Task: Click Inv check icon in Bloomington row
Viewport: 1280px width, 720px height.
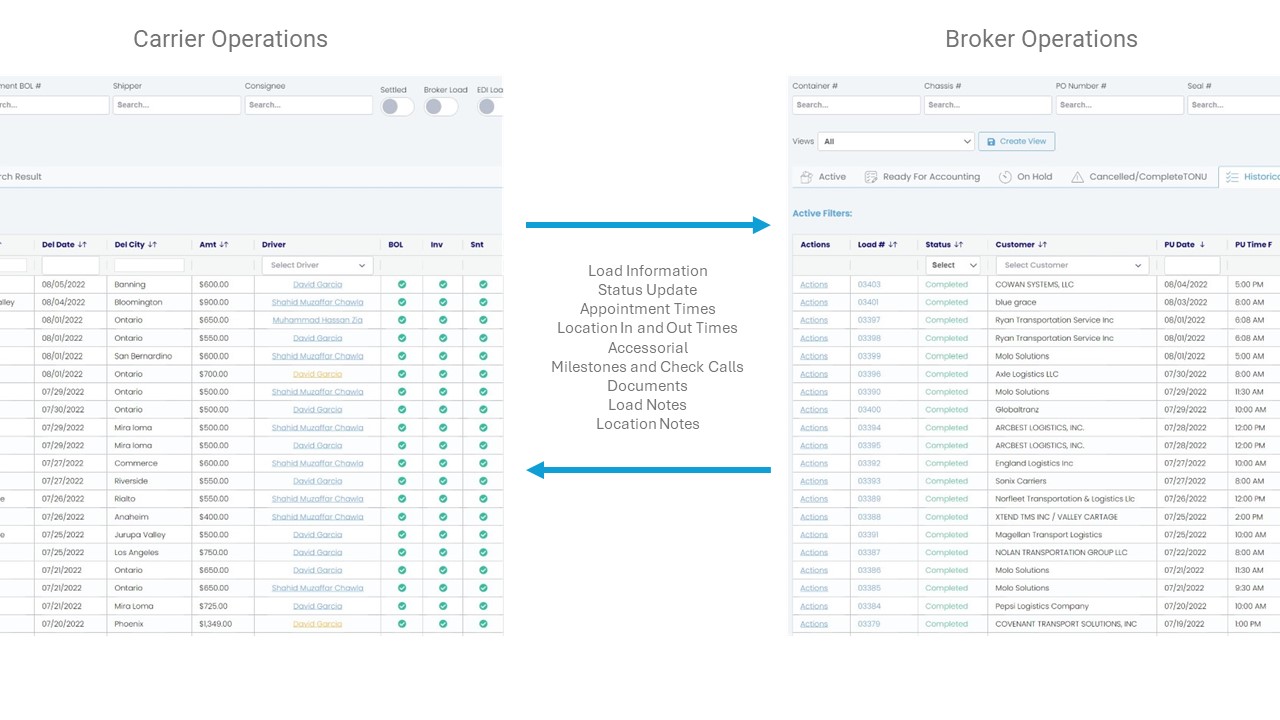Action: tap(443, 302)
